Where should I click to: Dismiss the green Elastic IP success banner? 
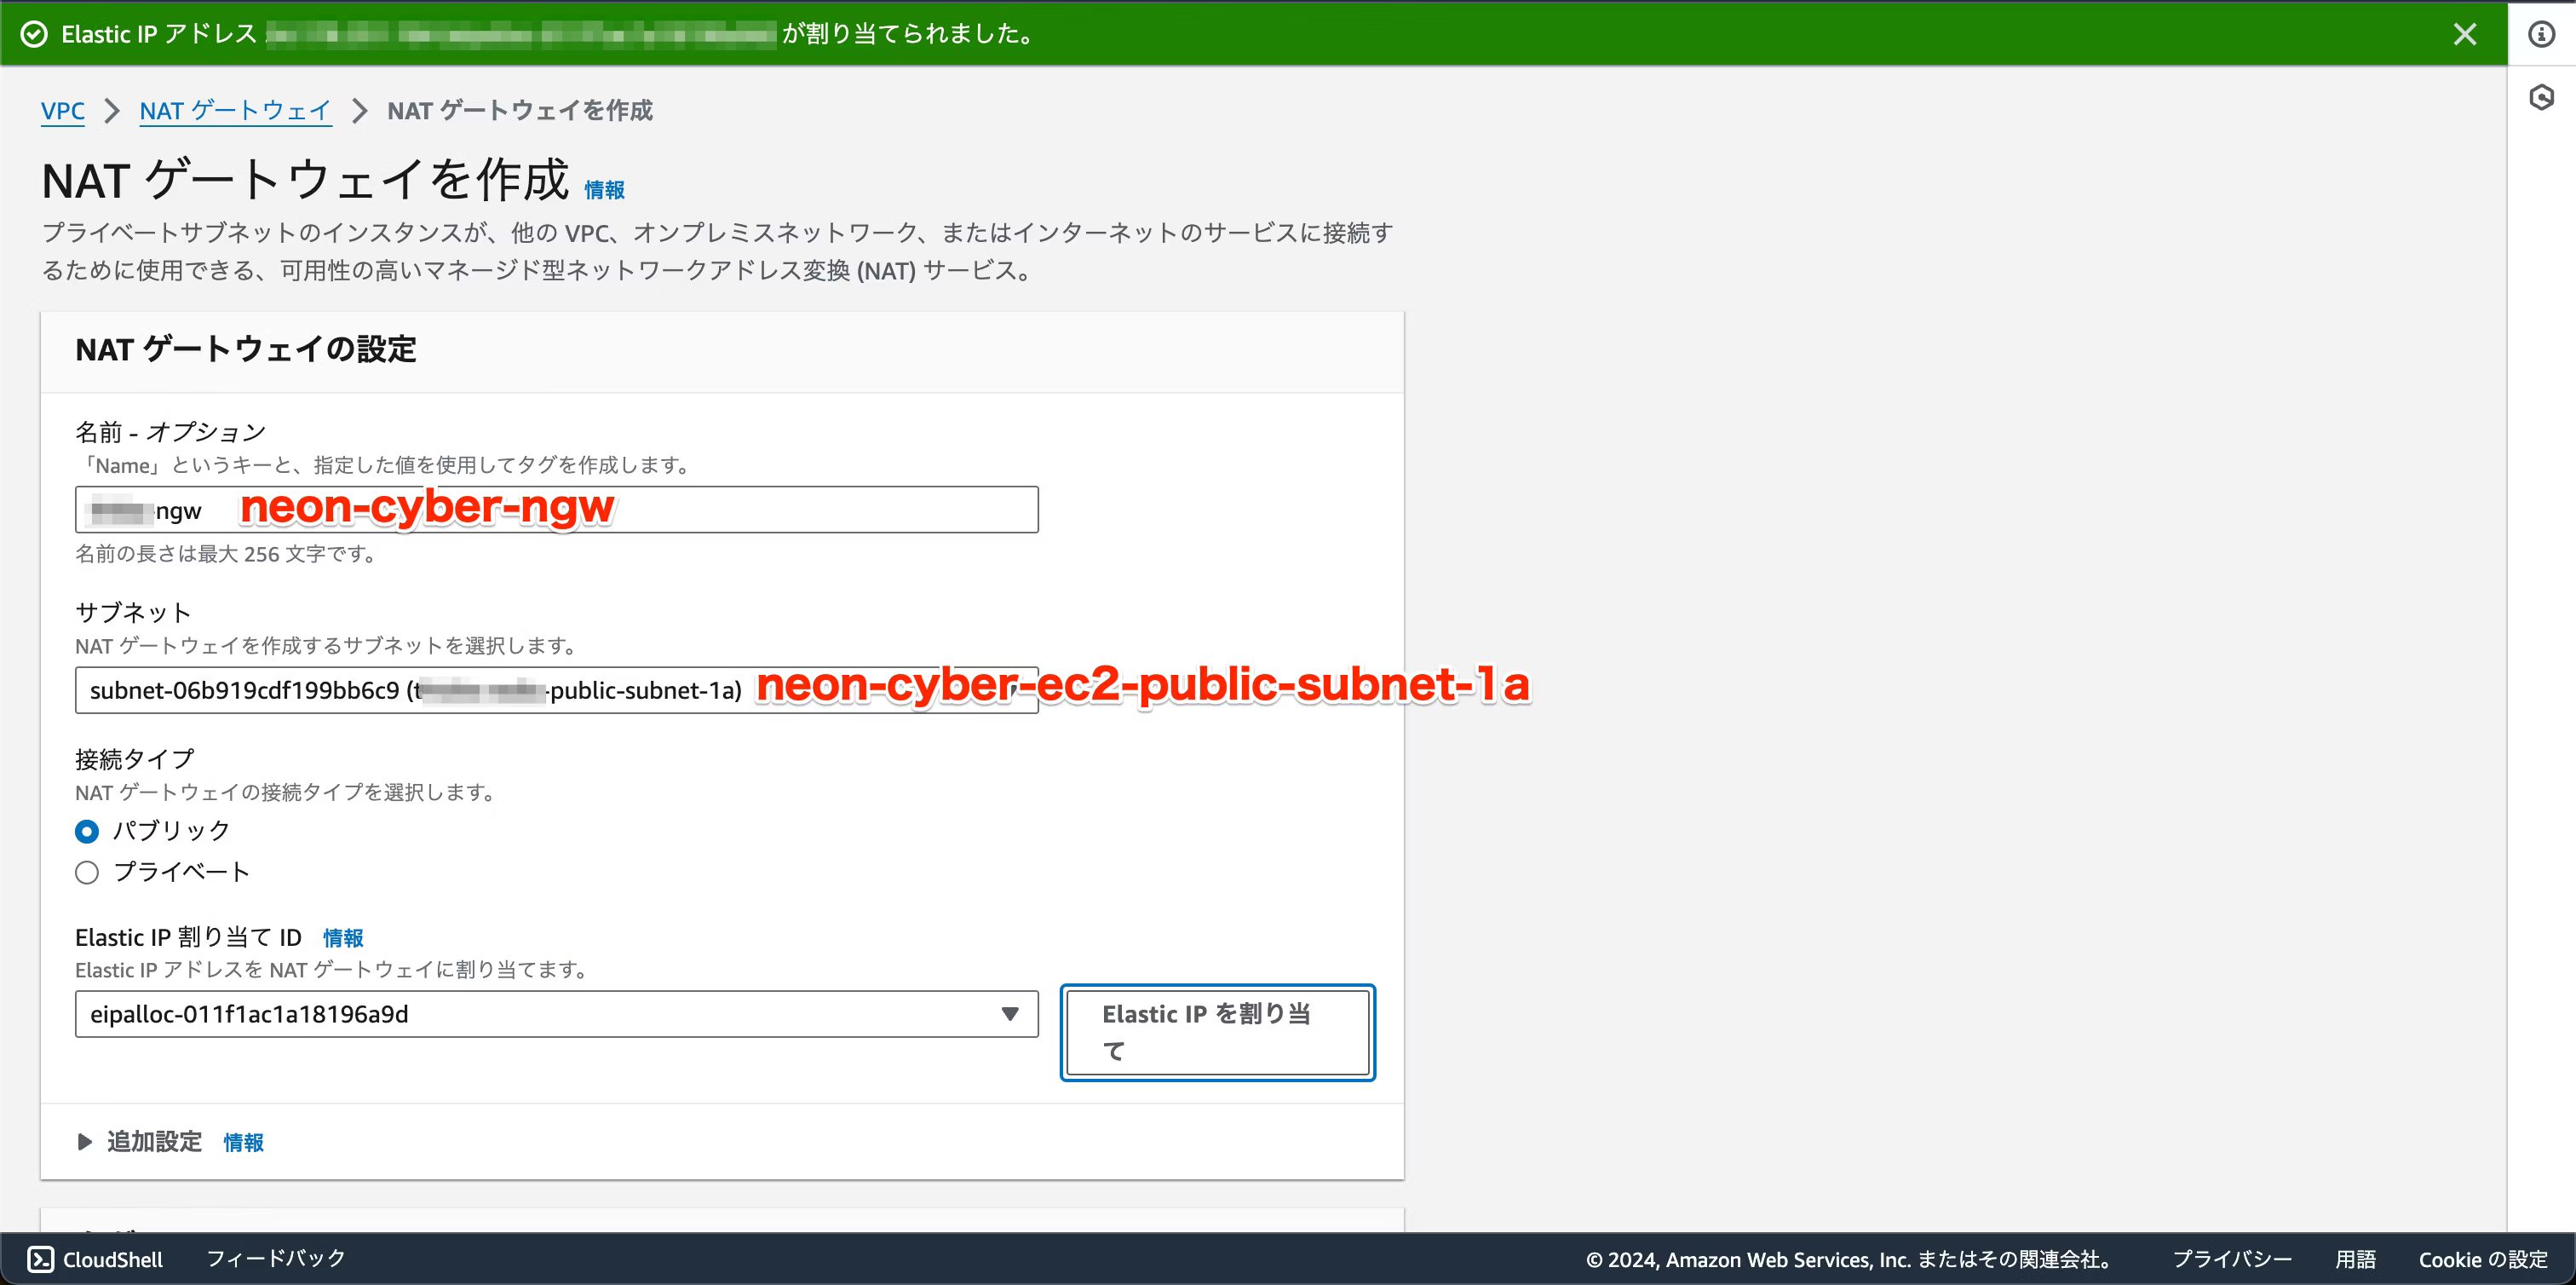2464,34
